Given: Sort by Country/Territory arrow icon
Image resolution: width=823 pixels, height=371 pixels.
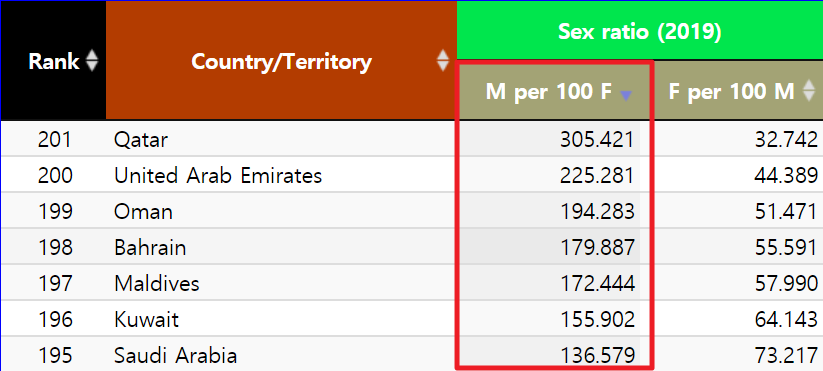Looking at the screenshot, I should tap(443, 61).
